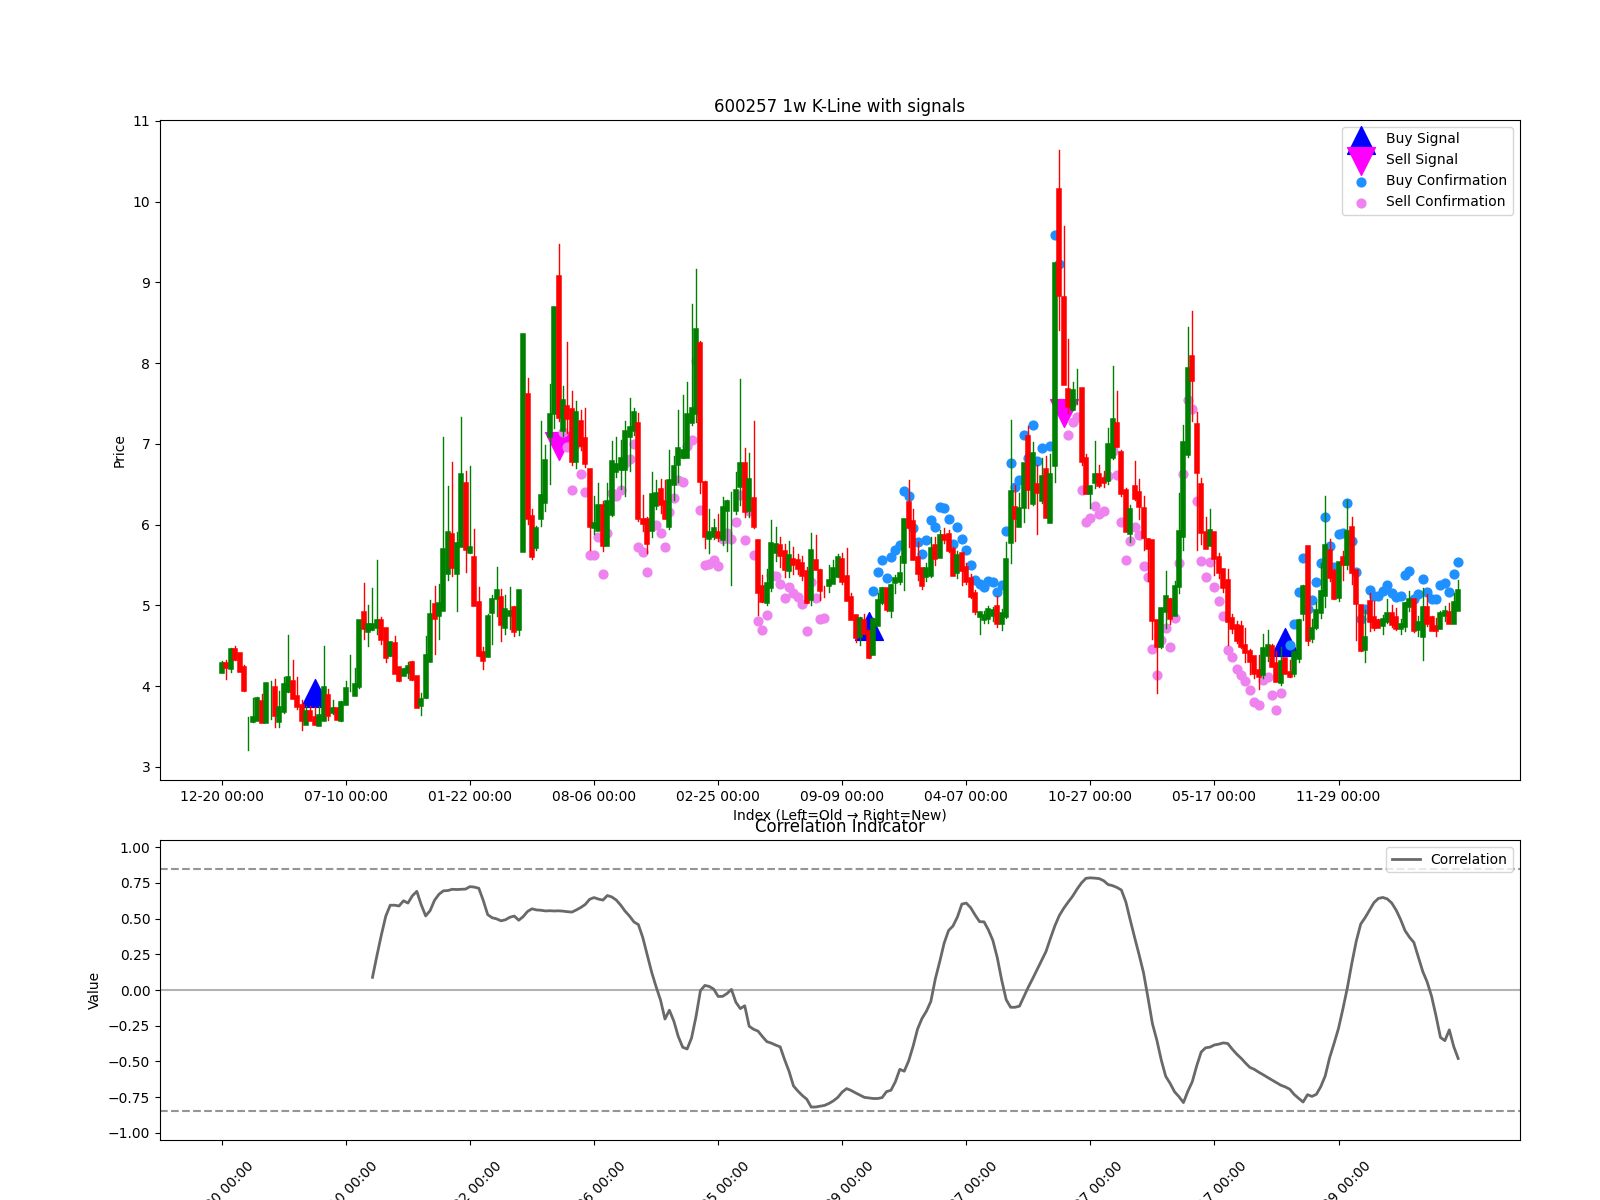Click the lower dashed threshold line in correlation chart

tap(840, 1111)
